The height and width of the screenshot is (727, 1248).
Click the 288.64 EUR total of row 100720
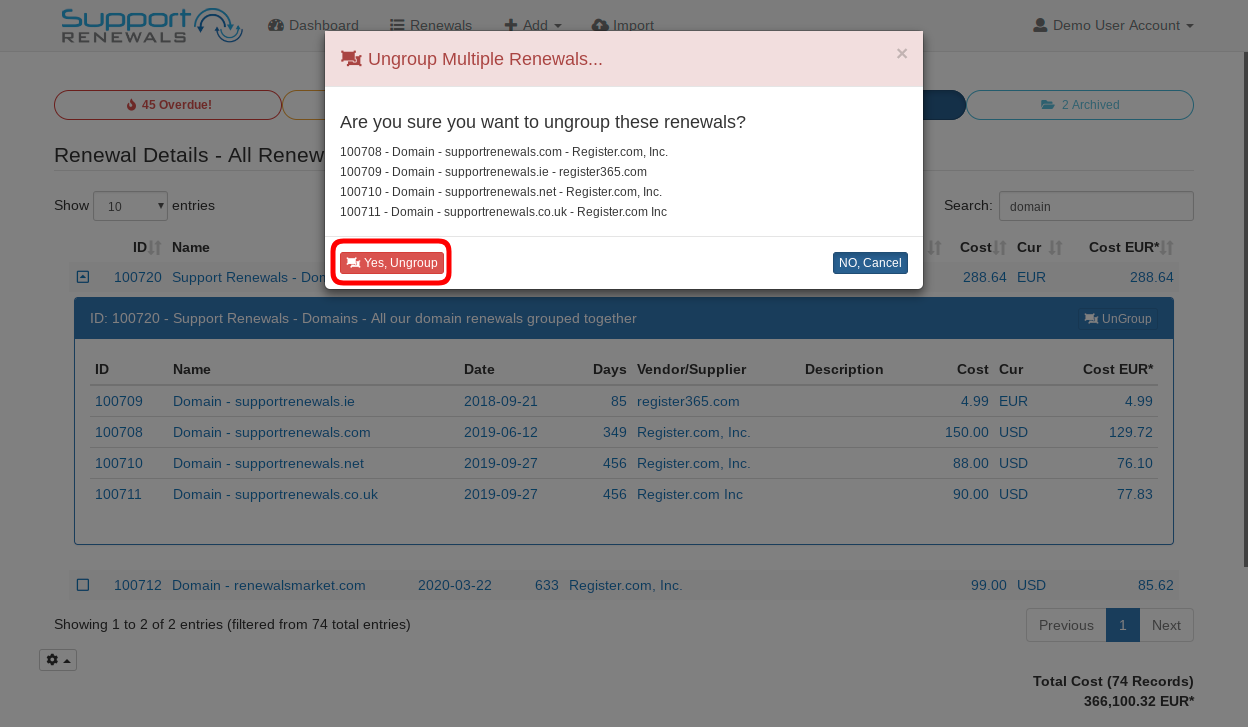click(x=1152, y=277)
